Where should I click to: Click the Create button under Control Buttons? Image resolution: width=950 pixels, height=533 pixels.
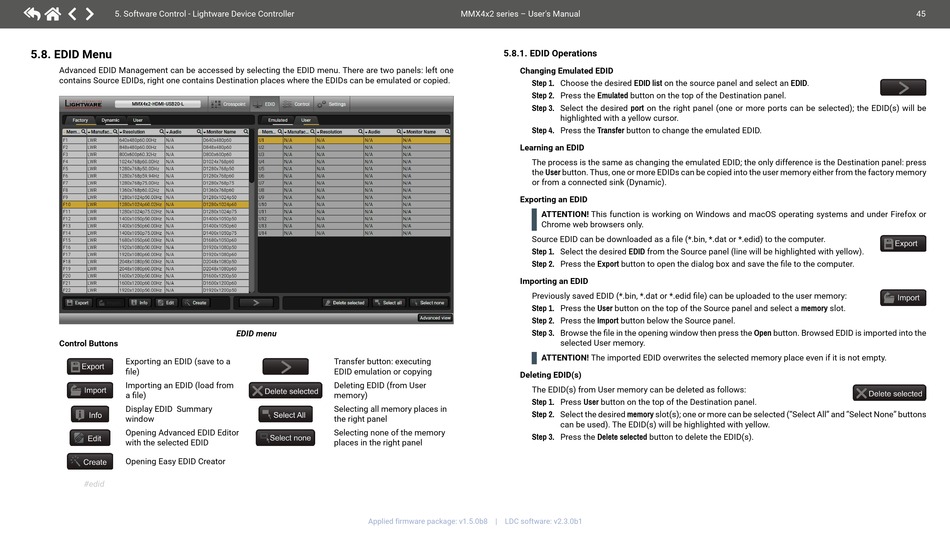(90, 462)
